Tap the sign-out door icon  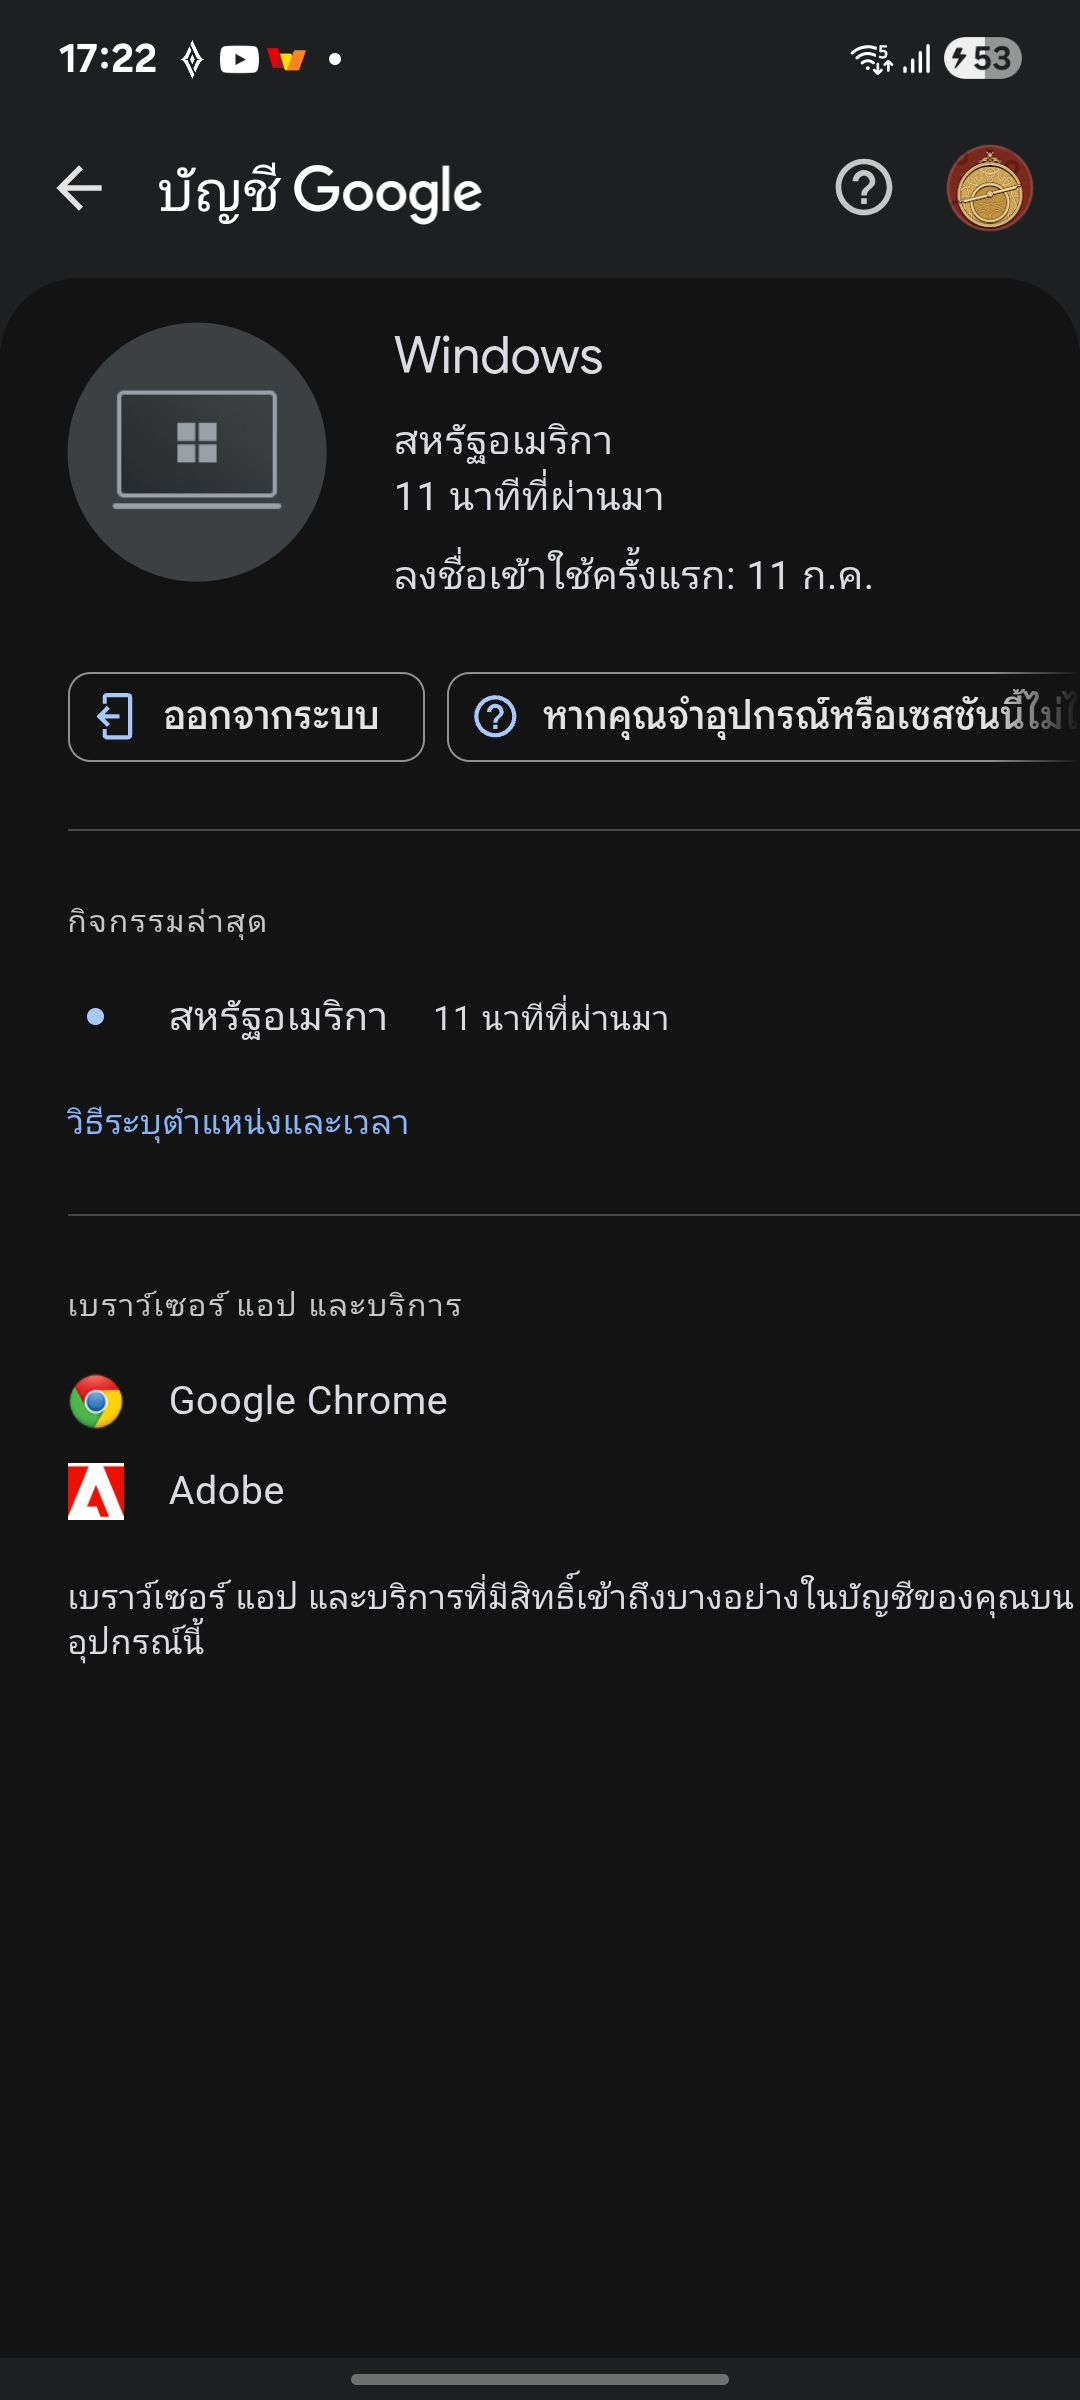click(x=115, y=717)
